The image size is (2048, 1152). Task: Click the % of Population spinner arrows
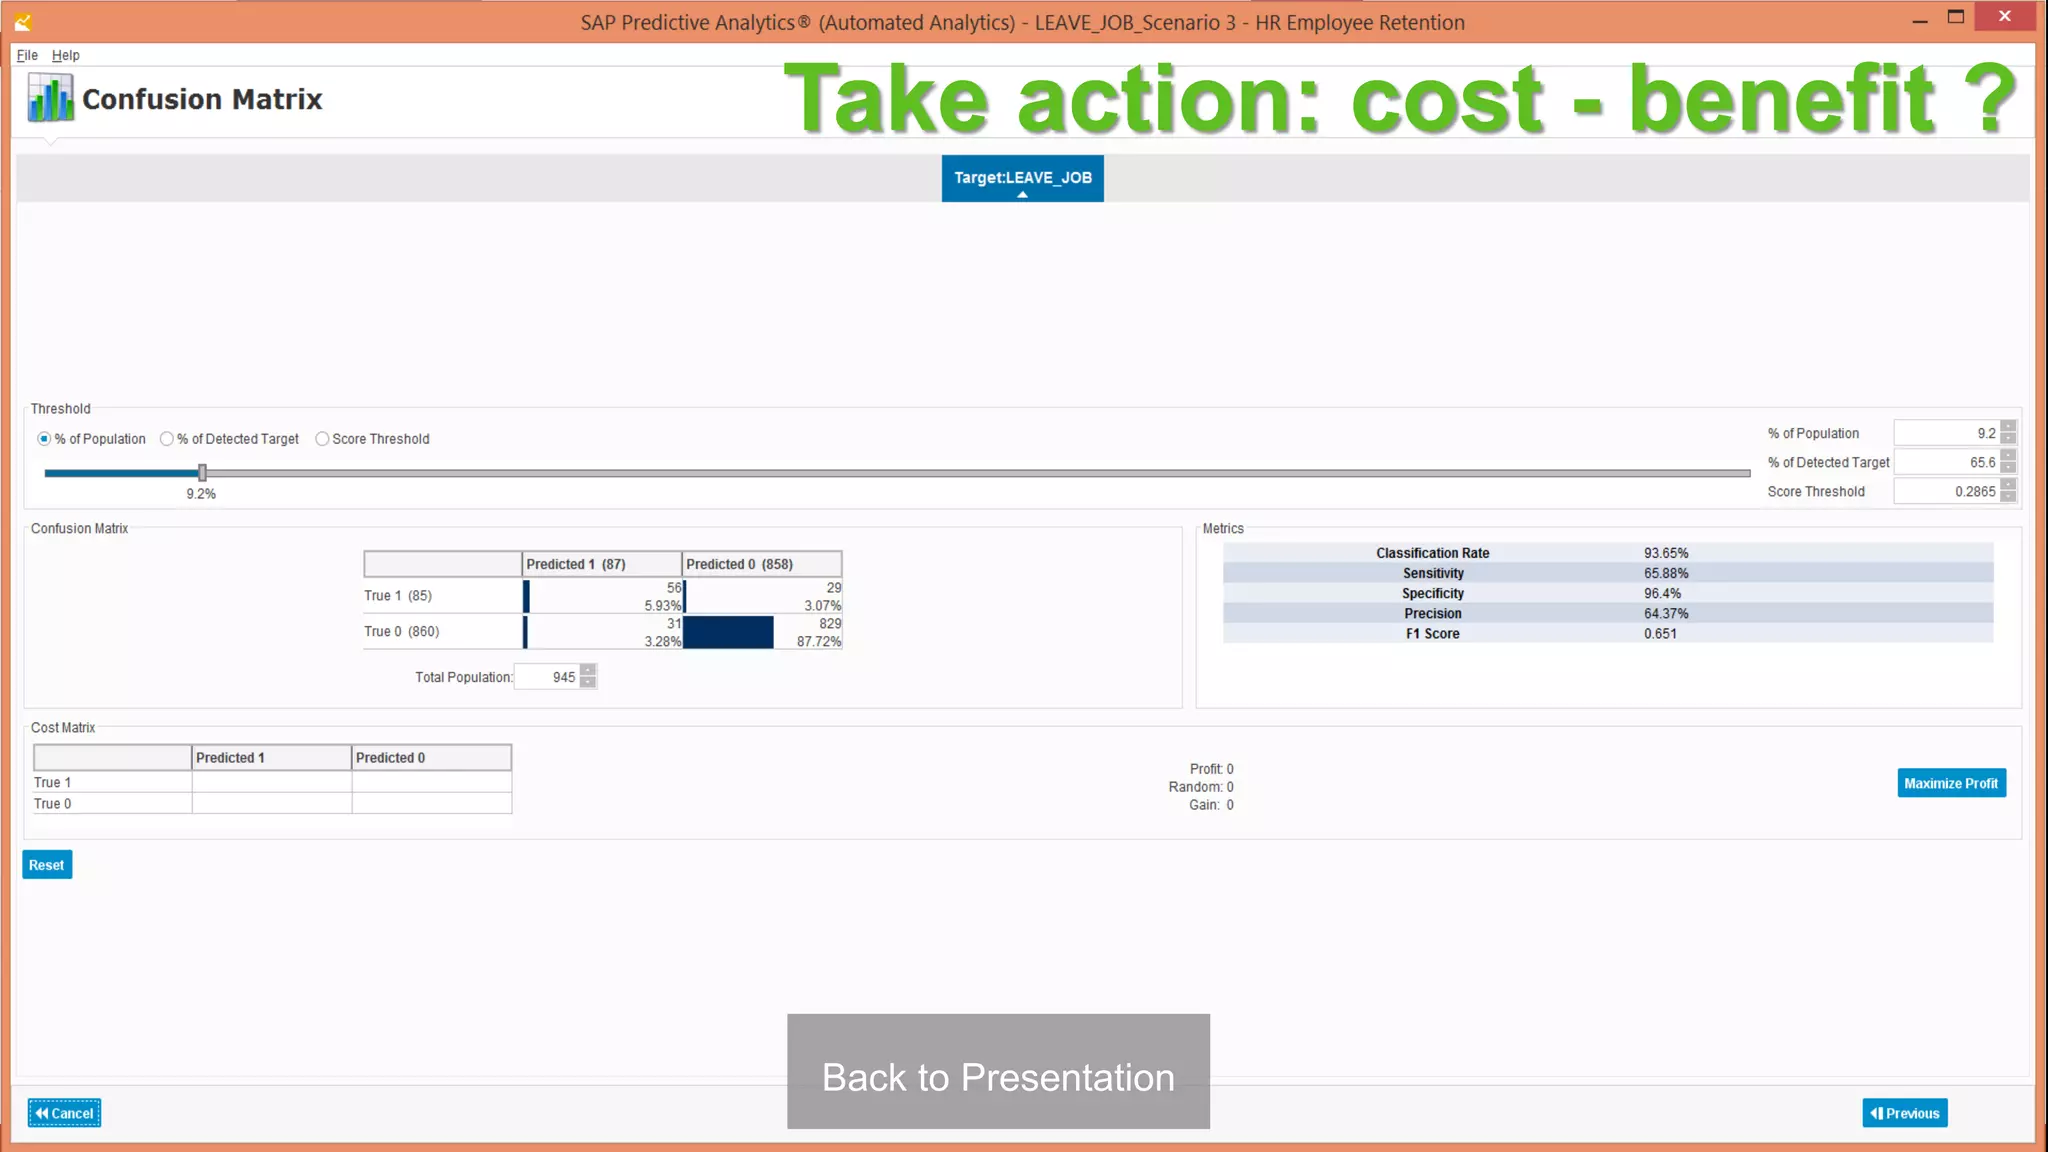coord(2008,433)
